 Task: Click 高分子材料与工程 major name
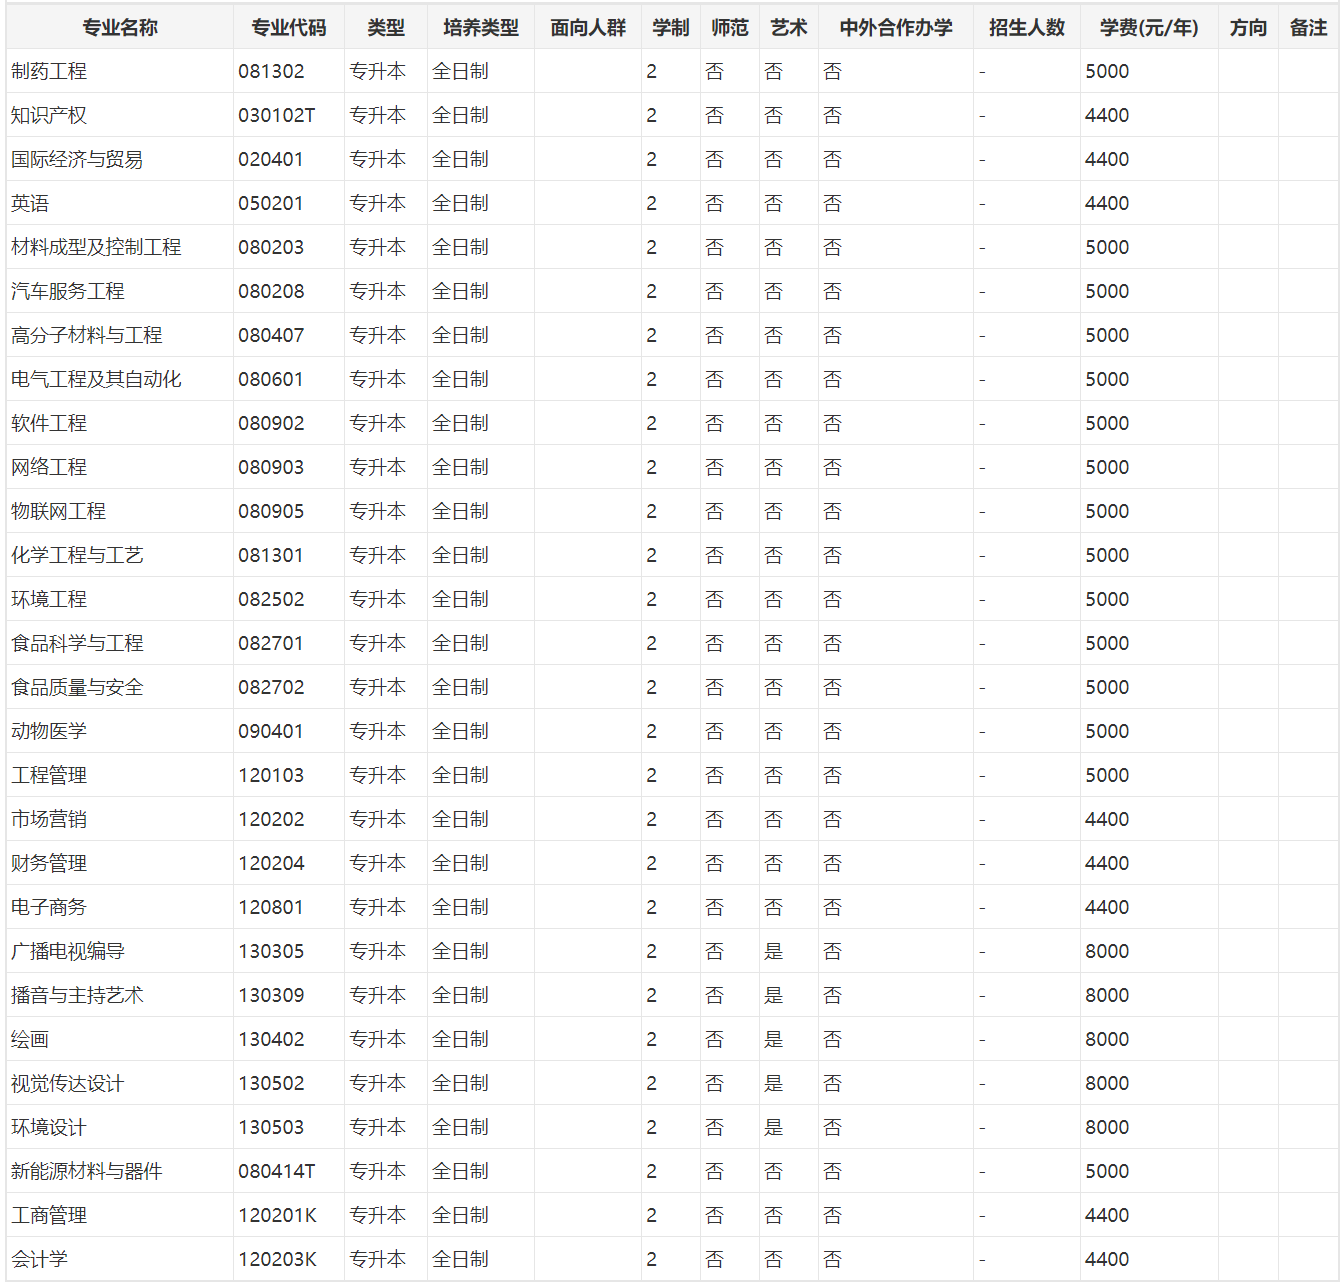(x=87, y=336)
